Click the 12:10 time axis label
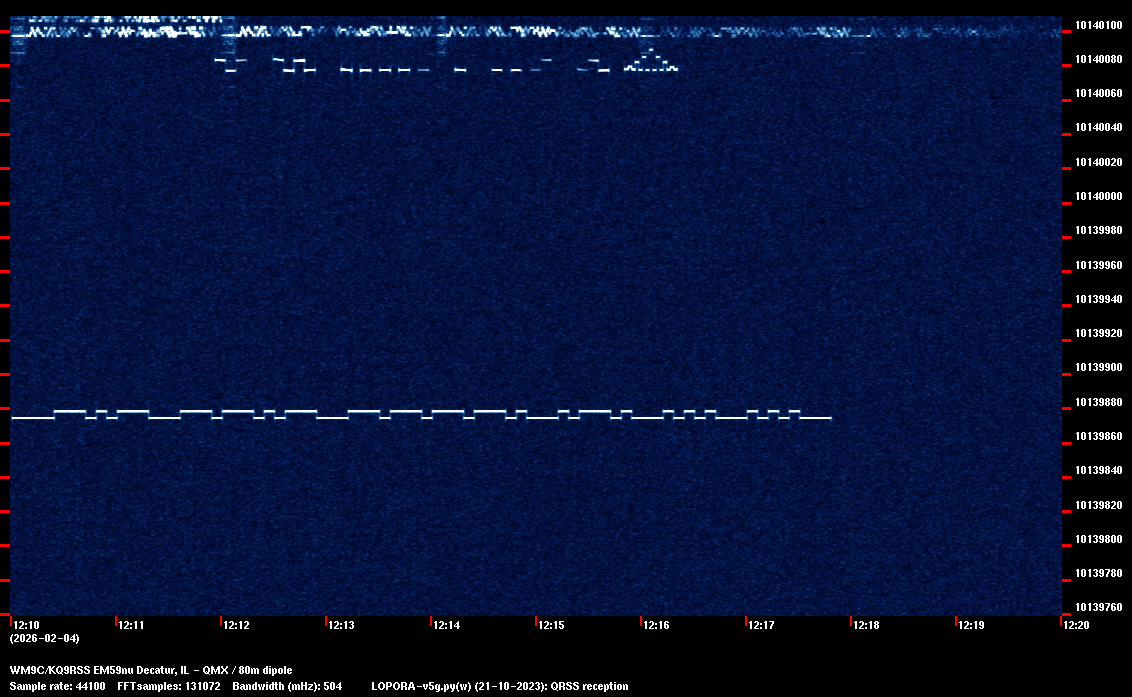 point(26,625)
